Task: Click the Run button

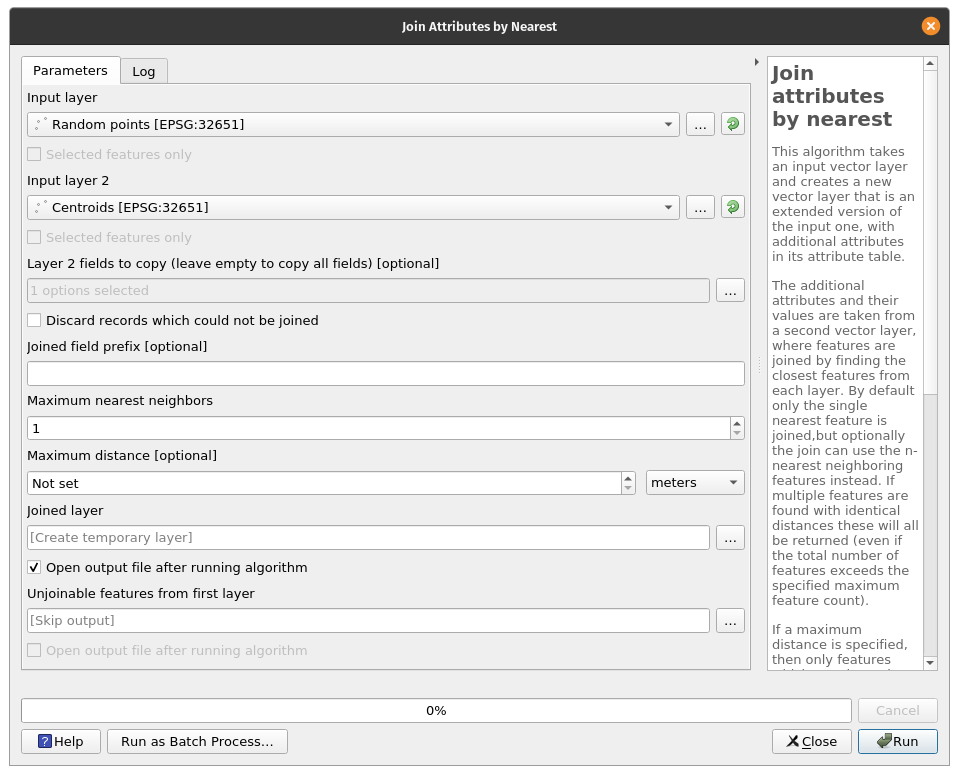Action: (x=897, y=741)
